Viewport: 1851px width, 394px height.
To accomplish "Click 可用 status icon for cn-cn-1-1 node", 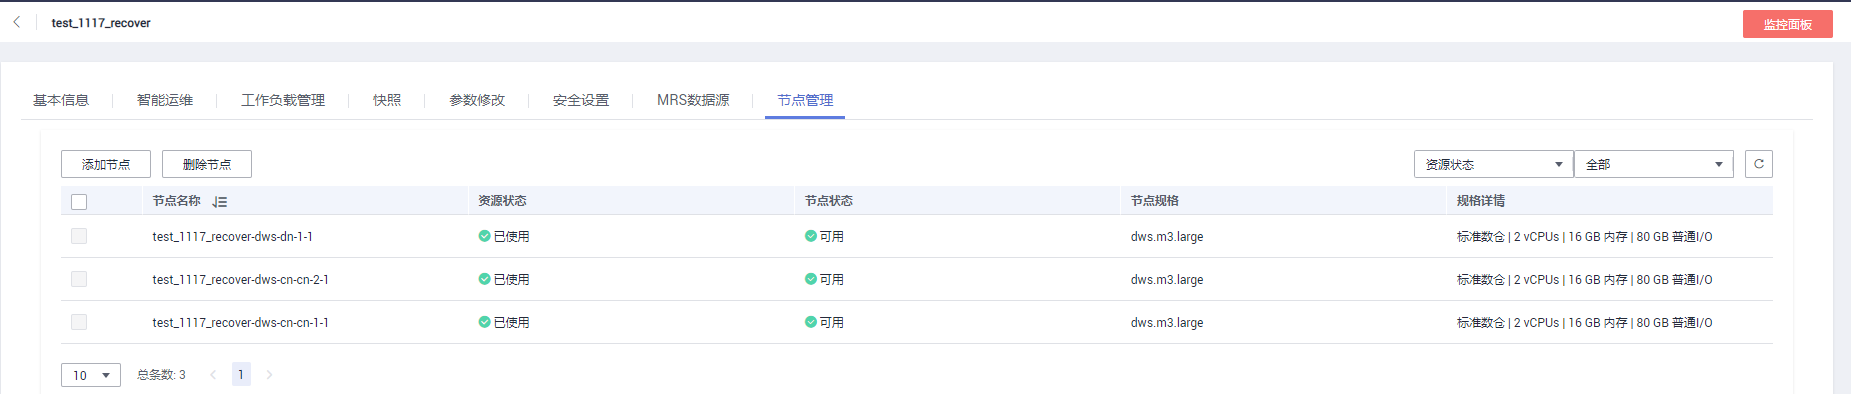I will pos(811,322).
